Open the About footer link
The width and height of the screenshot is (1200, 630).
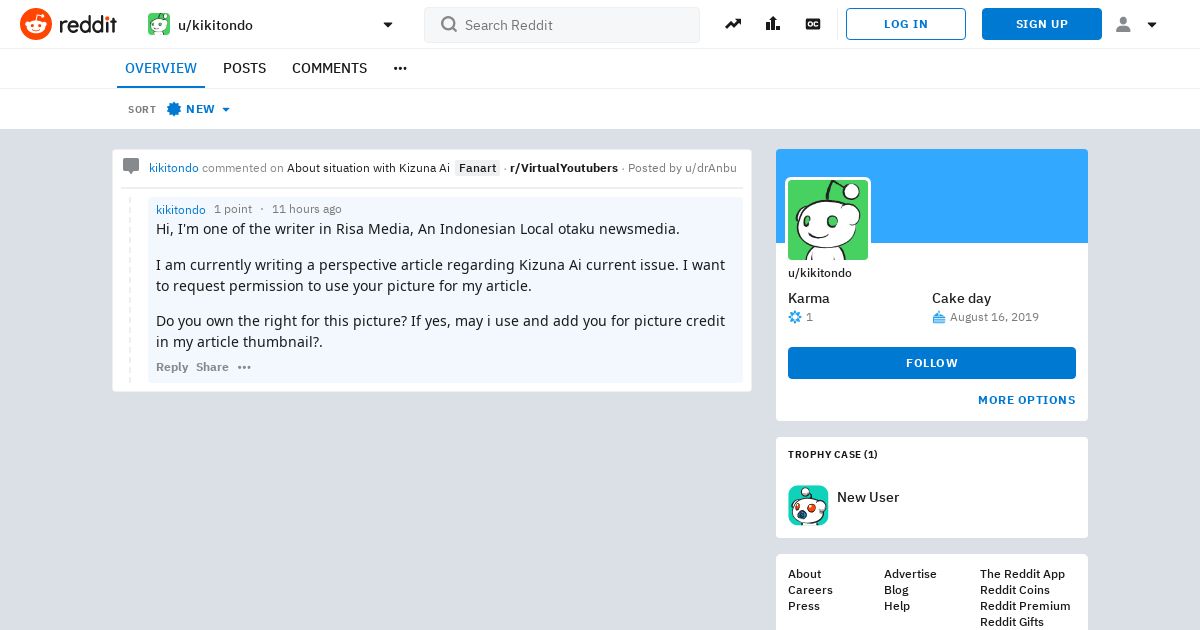coord(804,574)
